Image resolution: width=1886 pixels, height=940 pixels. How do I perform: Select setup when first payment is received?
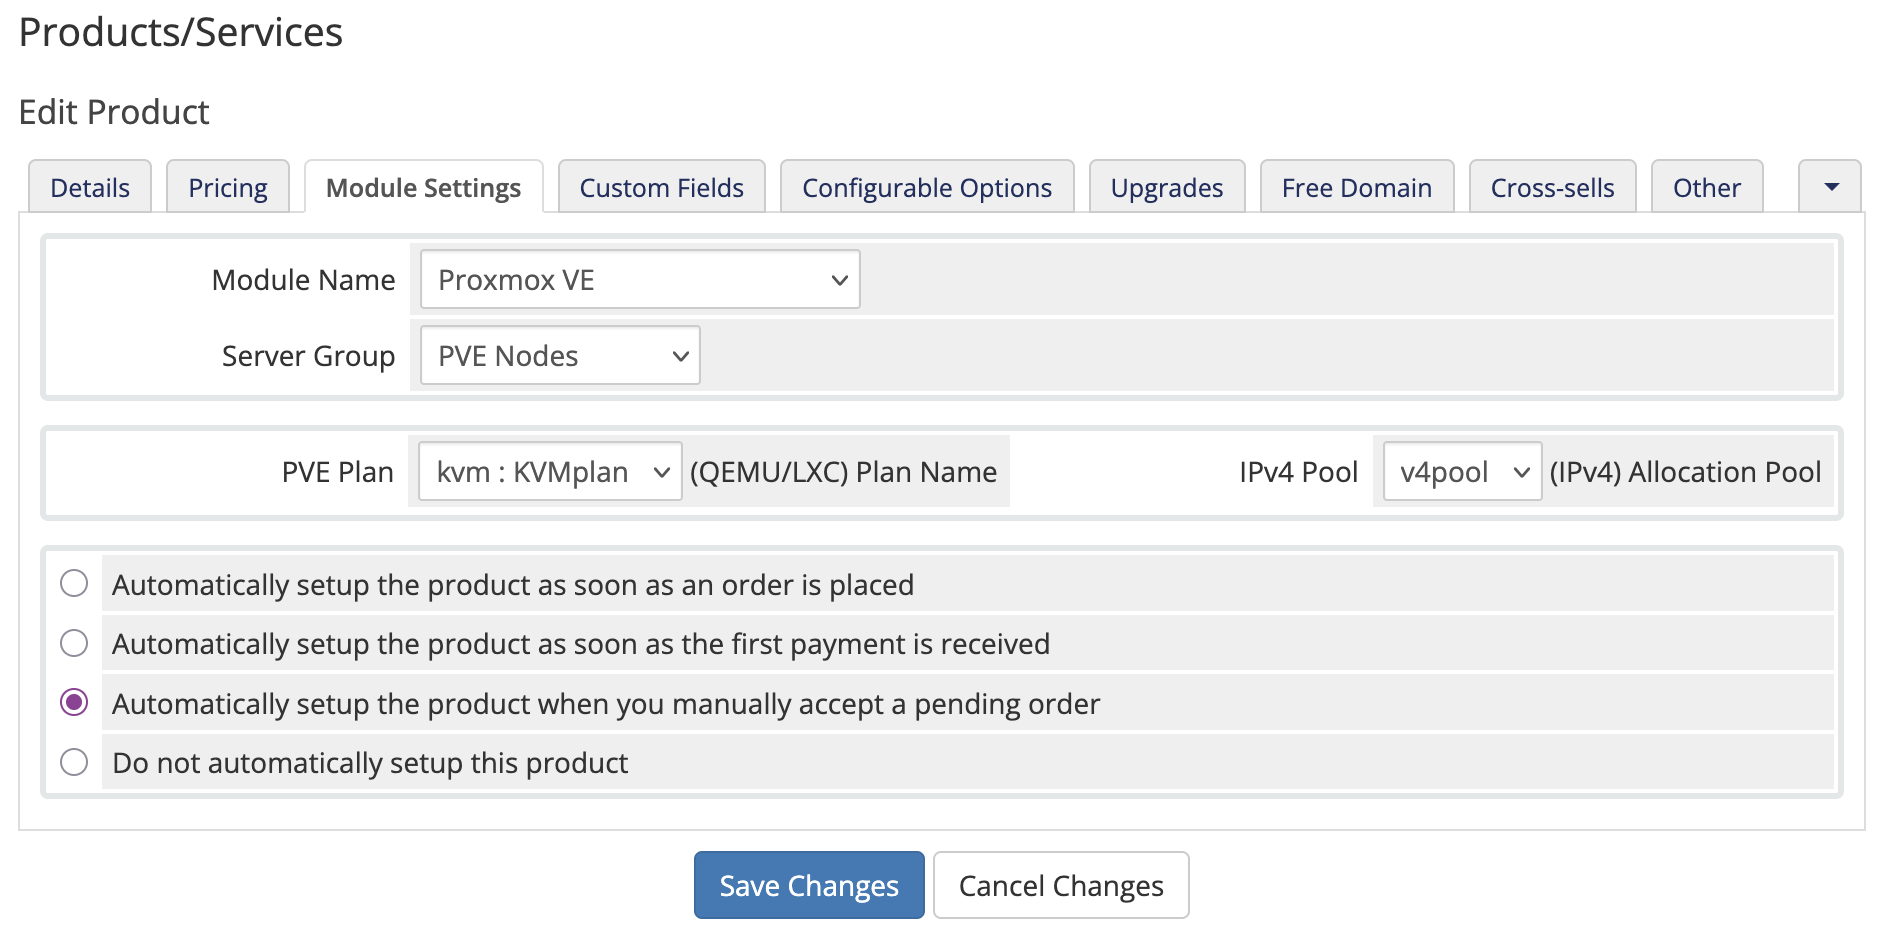(x=73, y=643)
